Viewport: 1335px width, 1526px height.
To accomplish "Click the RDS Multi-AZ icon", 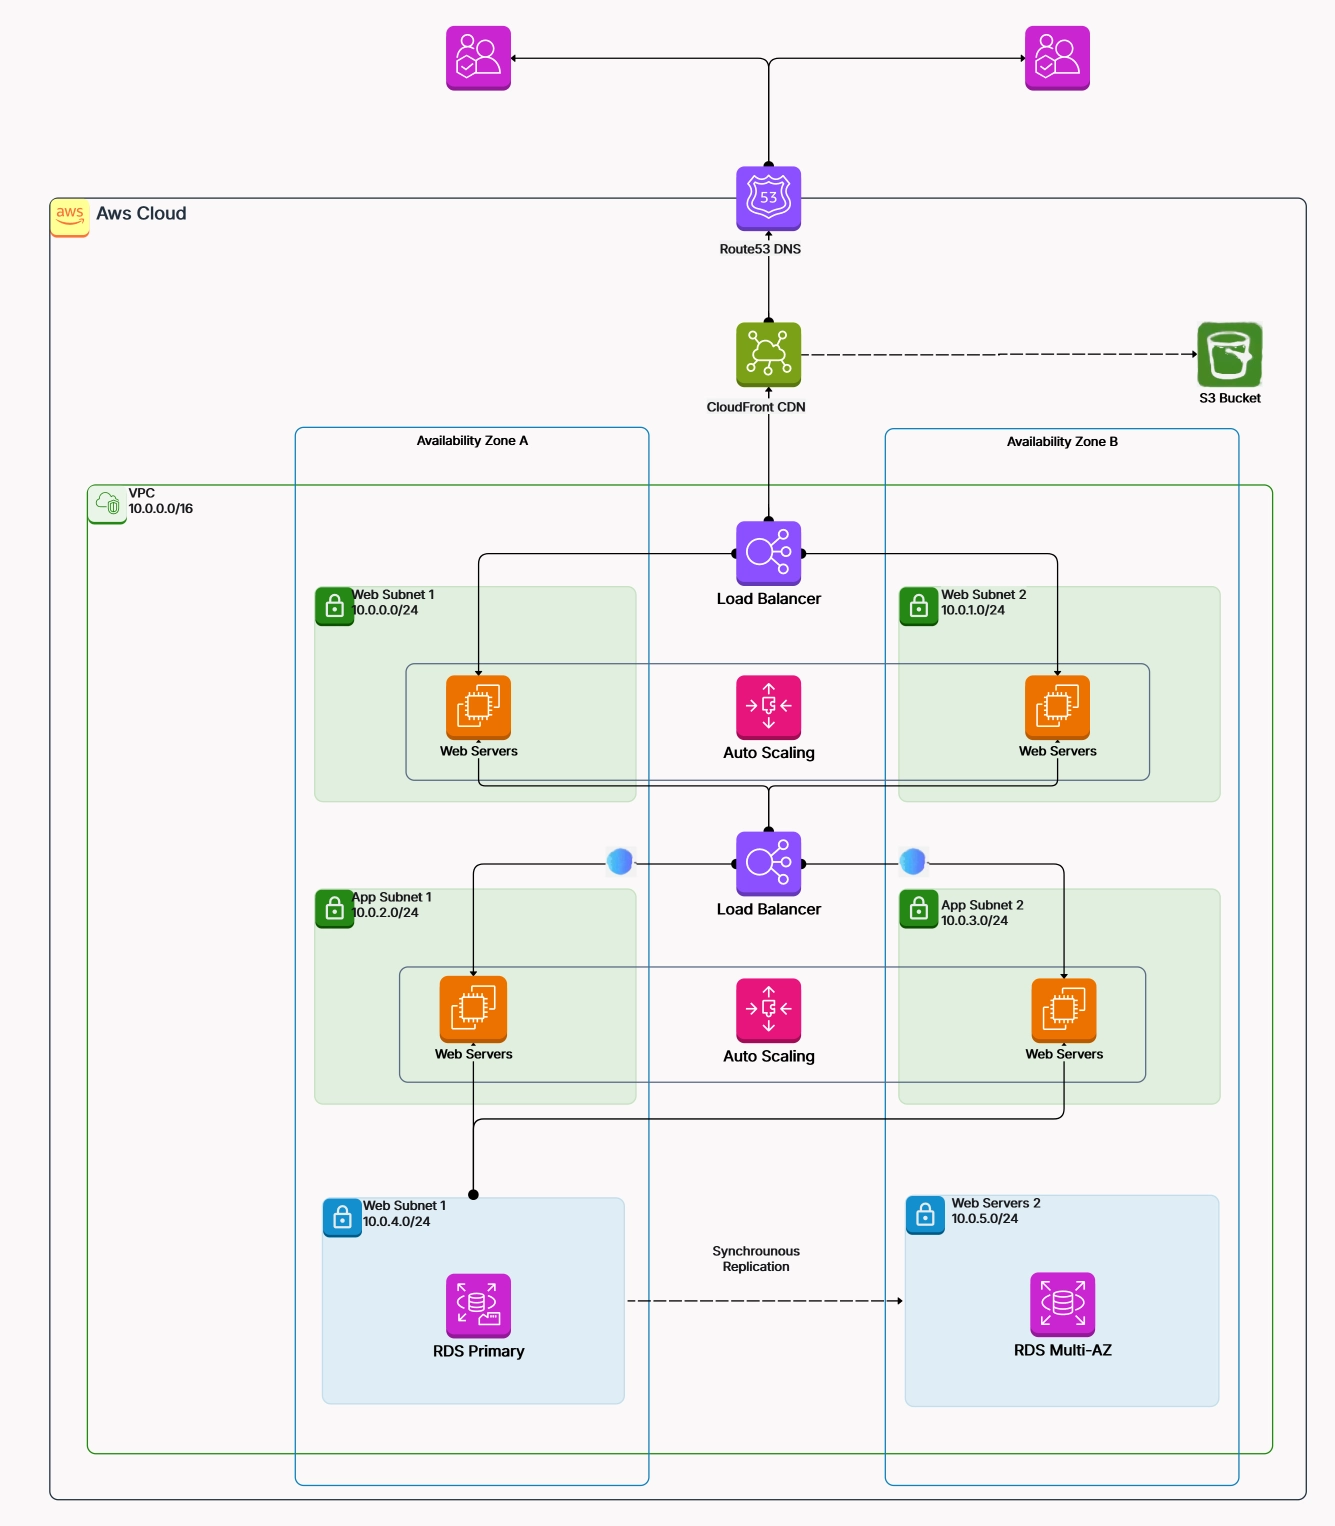I will (1062, 1303).
